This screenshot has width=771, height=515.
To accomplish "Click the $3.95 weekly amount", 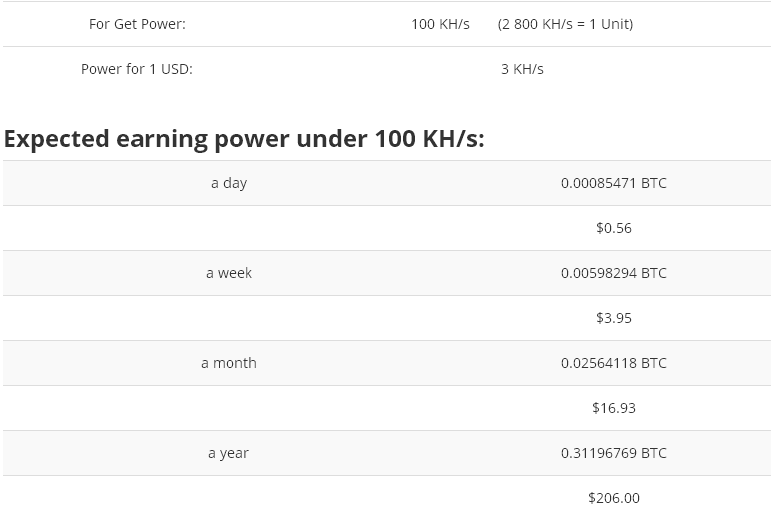I will pos(613,318).
